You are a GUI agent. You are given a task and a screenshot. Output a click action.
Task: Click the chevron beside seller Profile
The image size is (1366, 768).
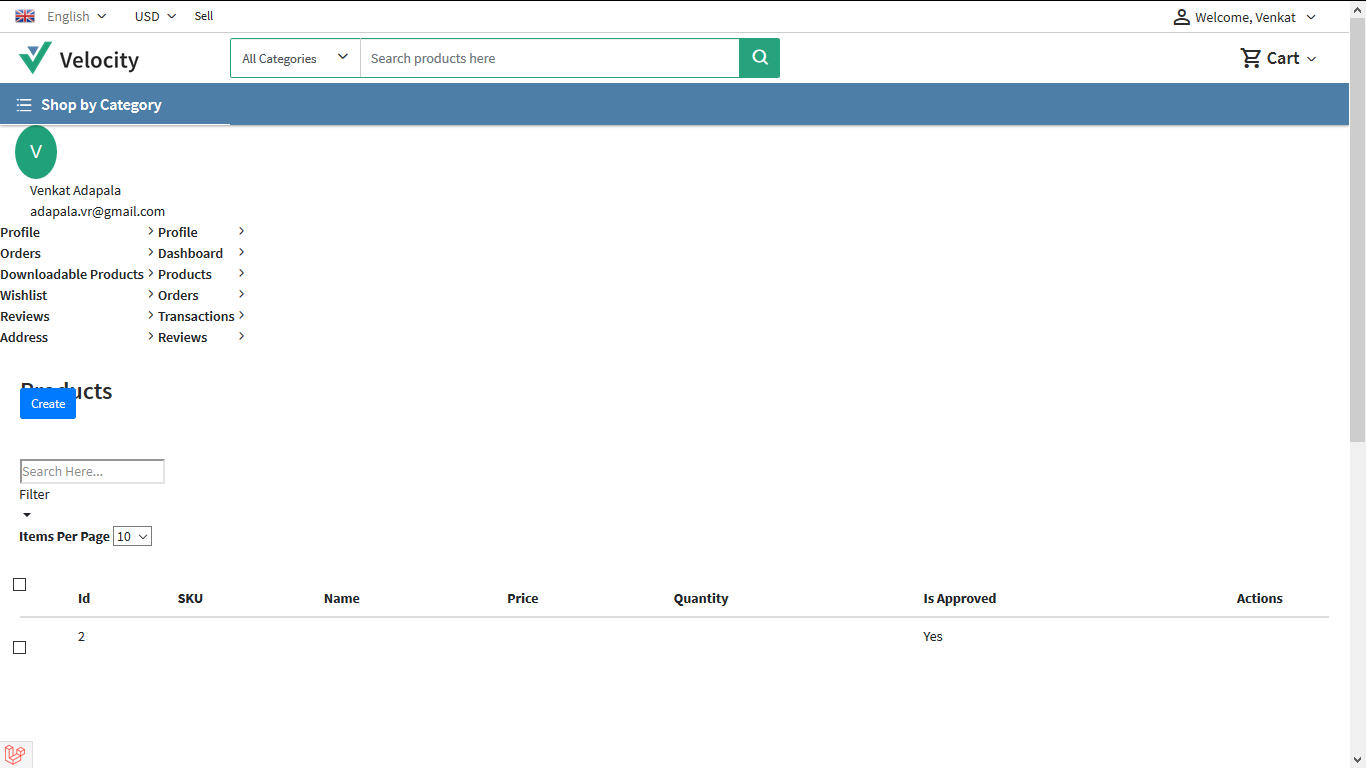click(x=242, y=231)
